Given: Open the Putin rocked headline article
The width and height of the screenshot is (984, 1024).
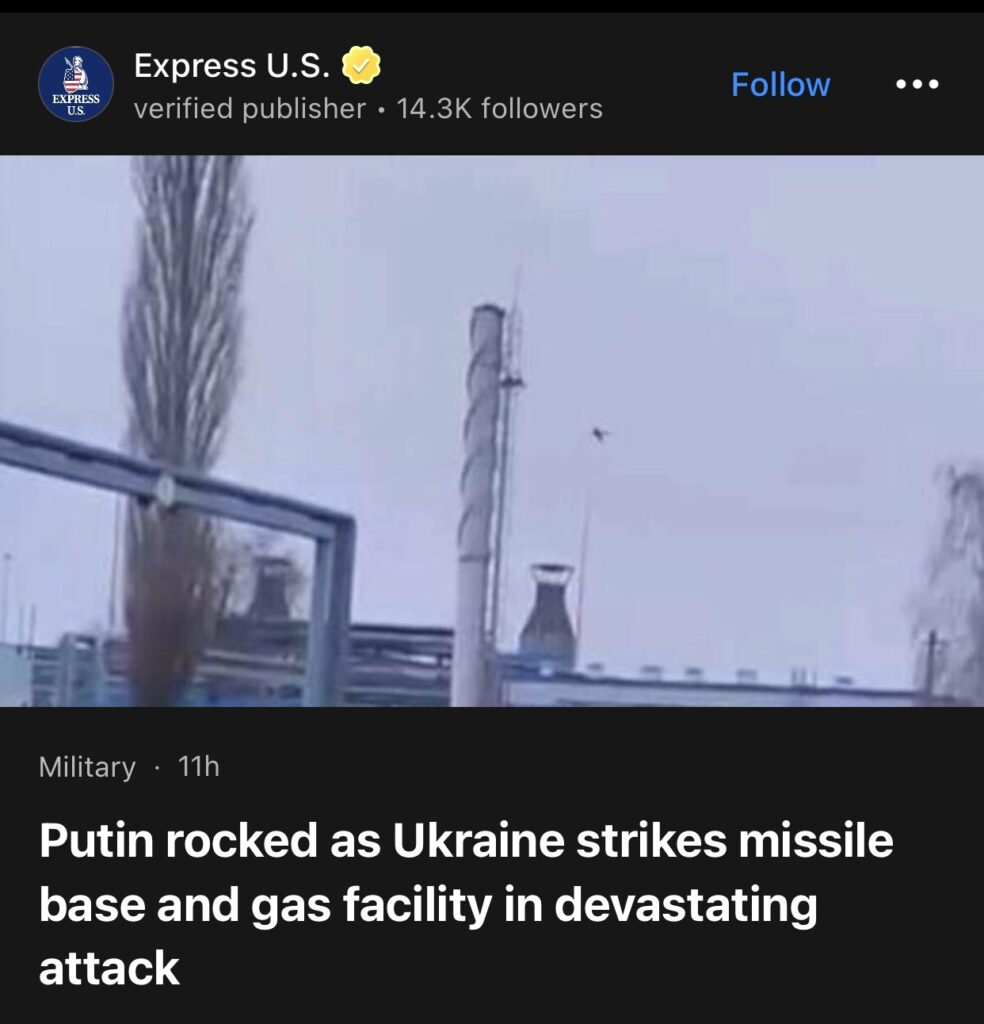Looking at the screenshot, I should 466,904.
